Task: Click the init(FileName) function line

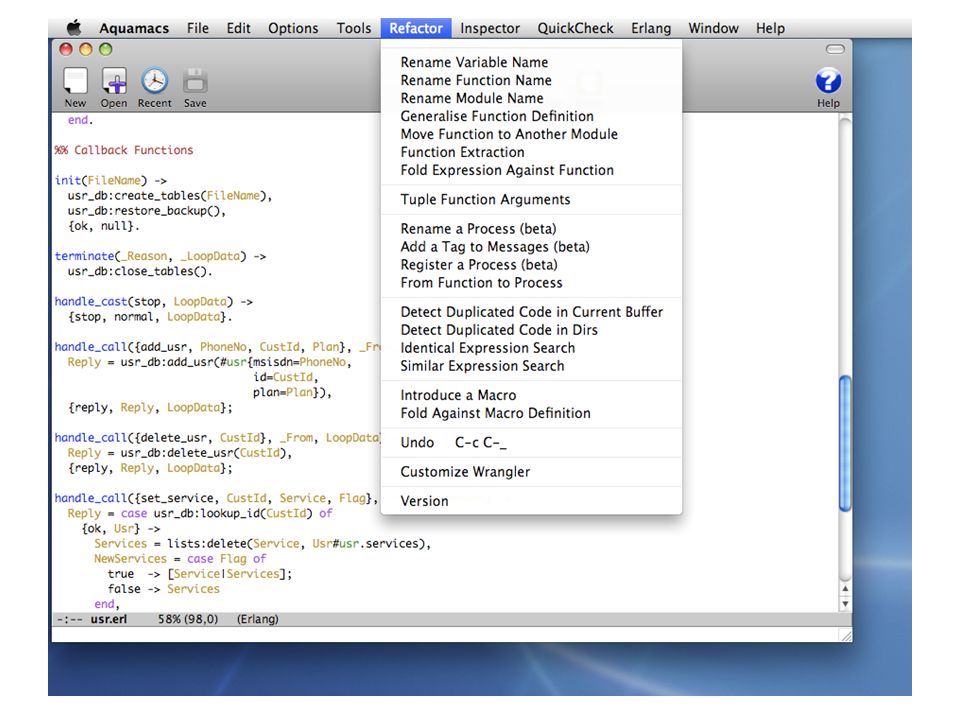Action: (110, 181)
